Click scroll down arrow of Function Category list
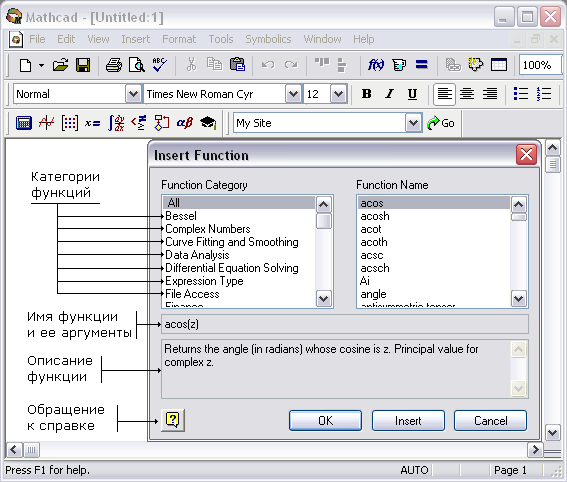The image size is (567, 482). (323, 299)
